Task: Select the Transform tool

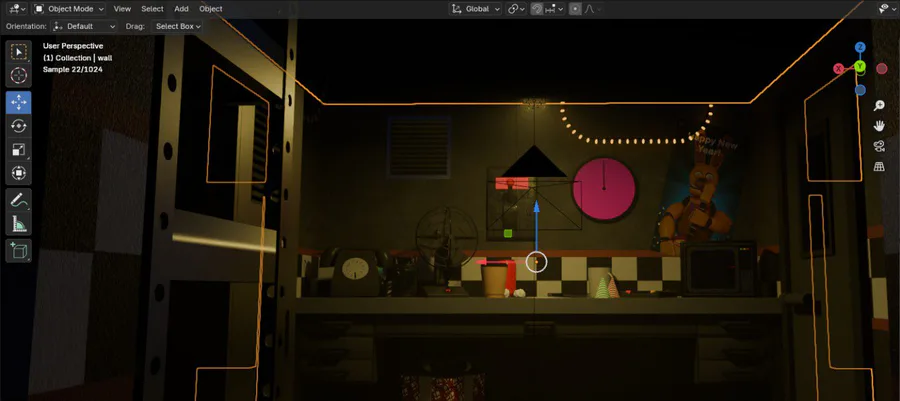Action: click(x=19, y=173)
